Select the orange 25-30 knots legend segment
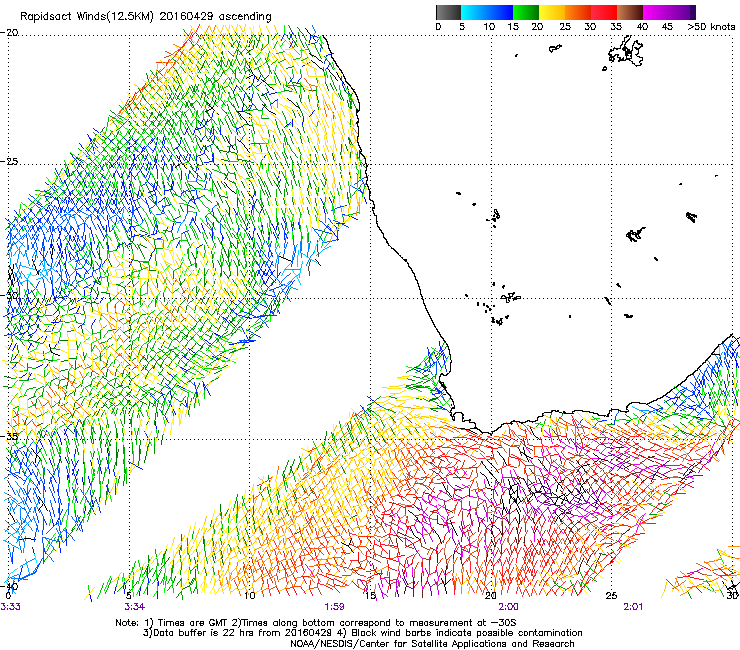 pyautogui.click(x=578, y=12)
